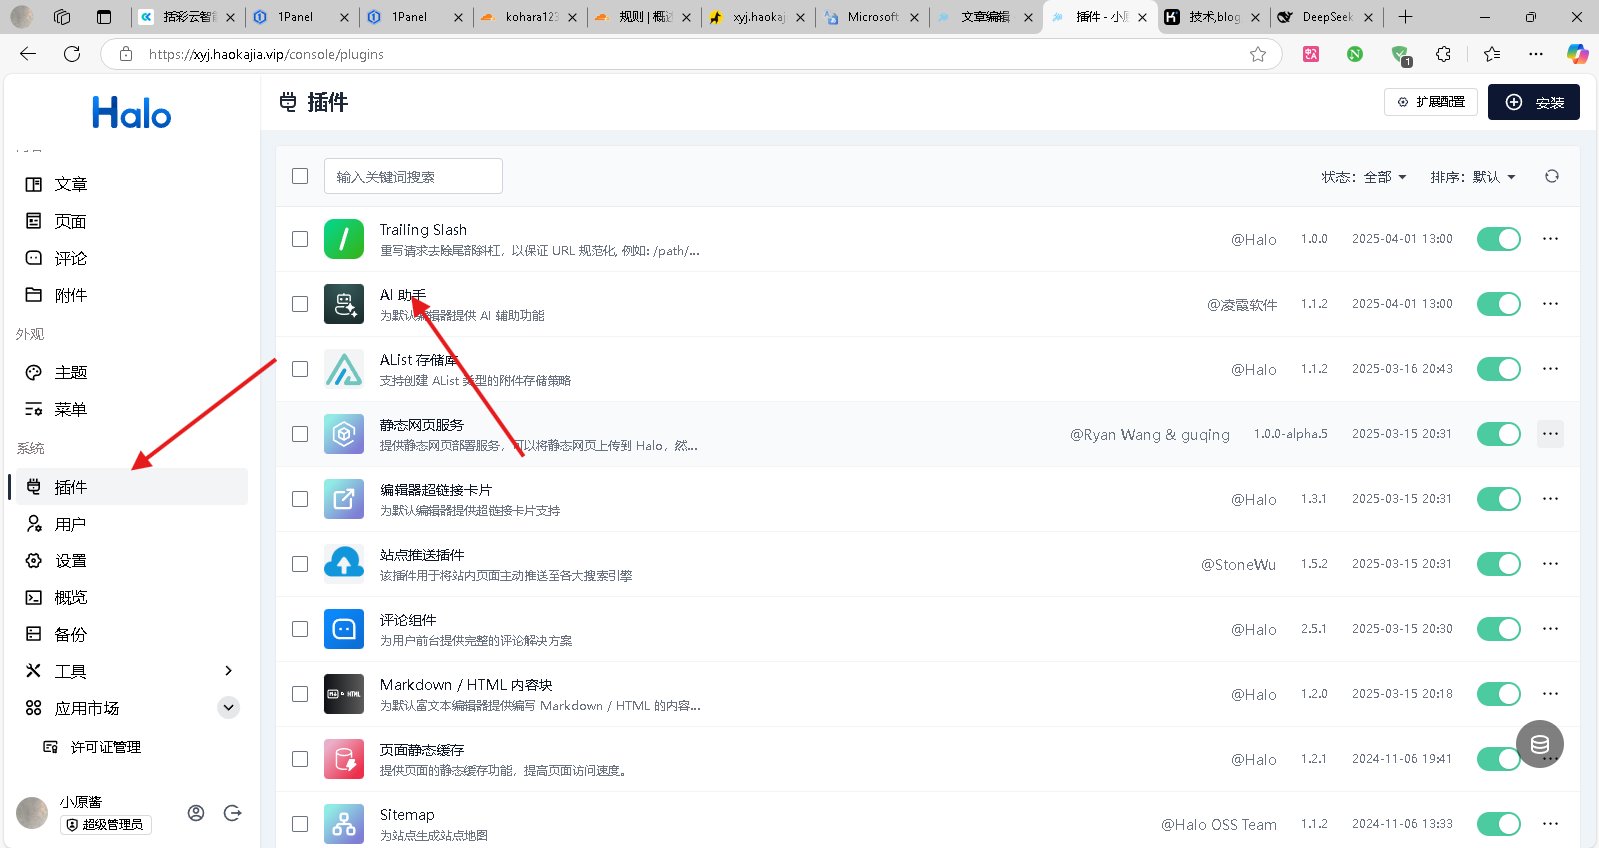
Task: Click the logout icon in sidebar
Action: [x=233, y=813]
